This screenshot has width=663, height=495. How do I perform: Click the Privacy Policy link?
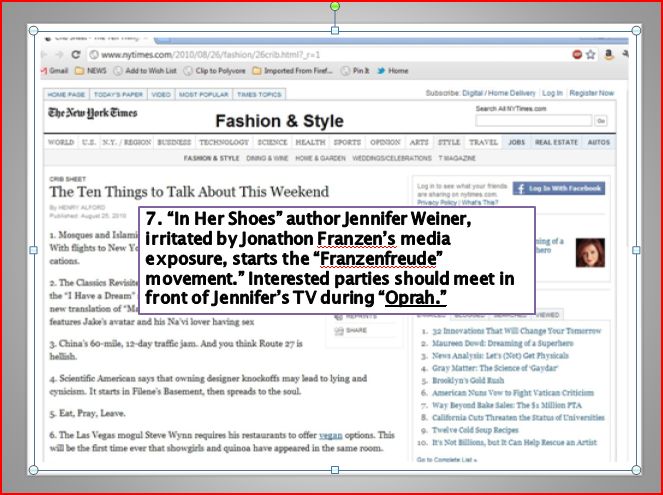(436, 202)
